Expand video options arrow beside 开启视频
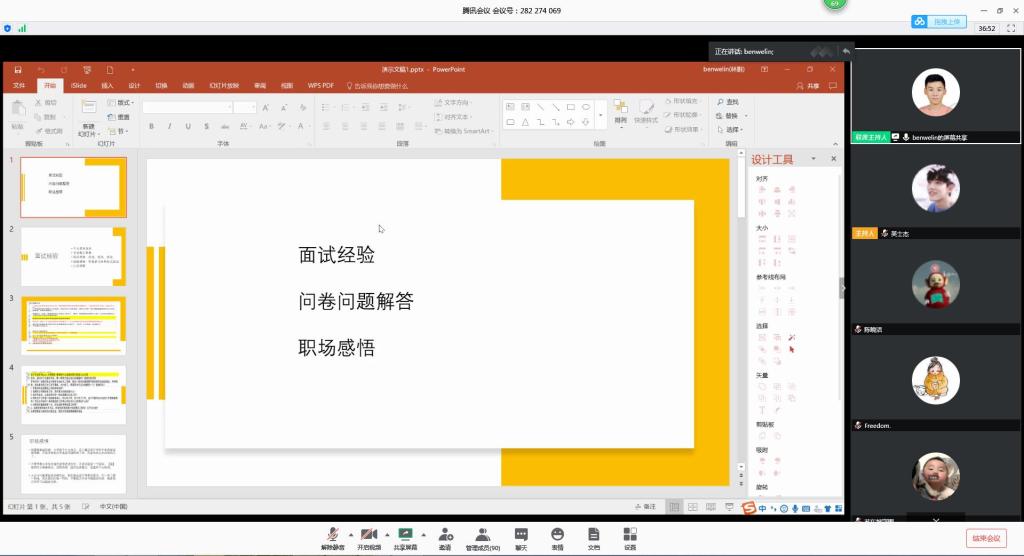Viewport: 1024px width, 556px height. tap(387, 533)
